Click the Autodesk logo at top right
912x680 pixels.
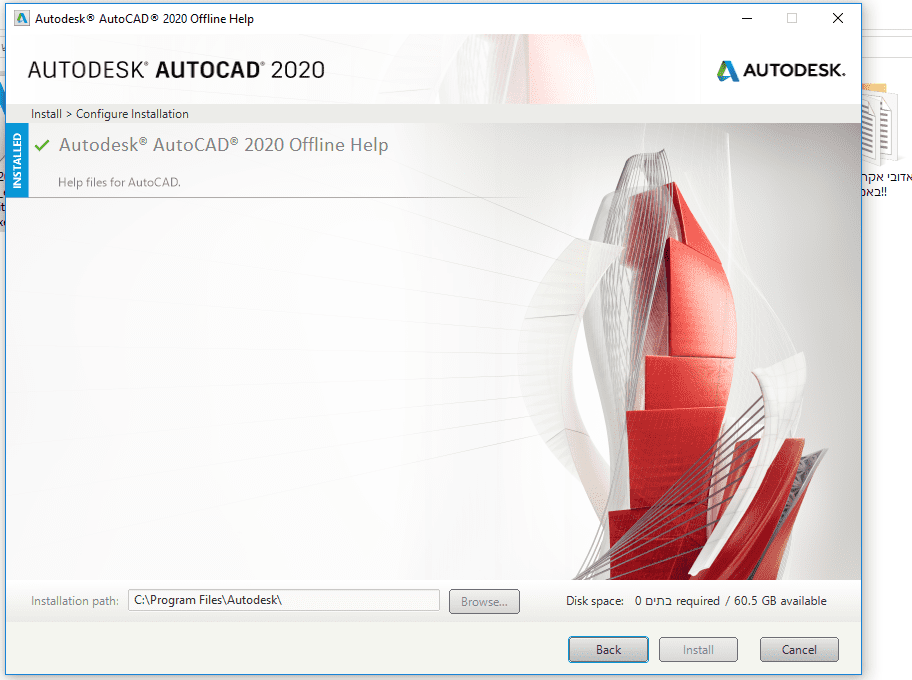point(781,70)
